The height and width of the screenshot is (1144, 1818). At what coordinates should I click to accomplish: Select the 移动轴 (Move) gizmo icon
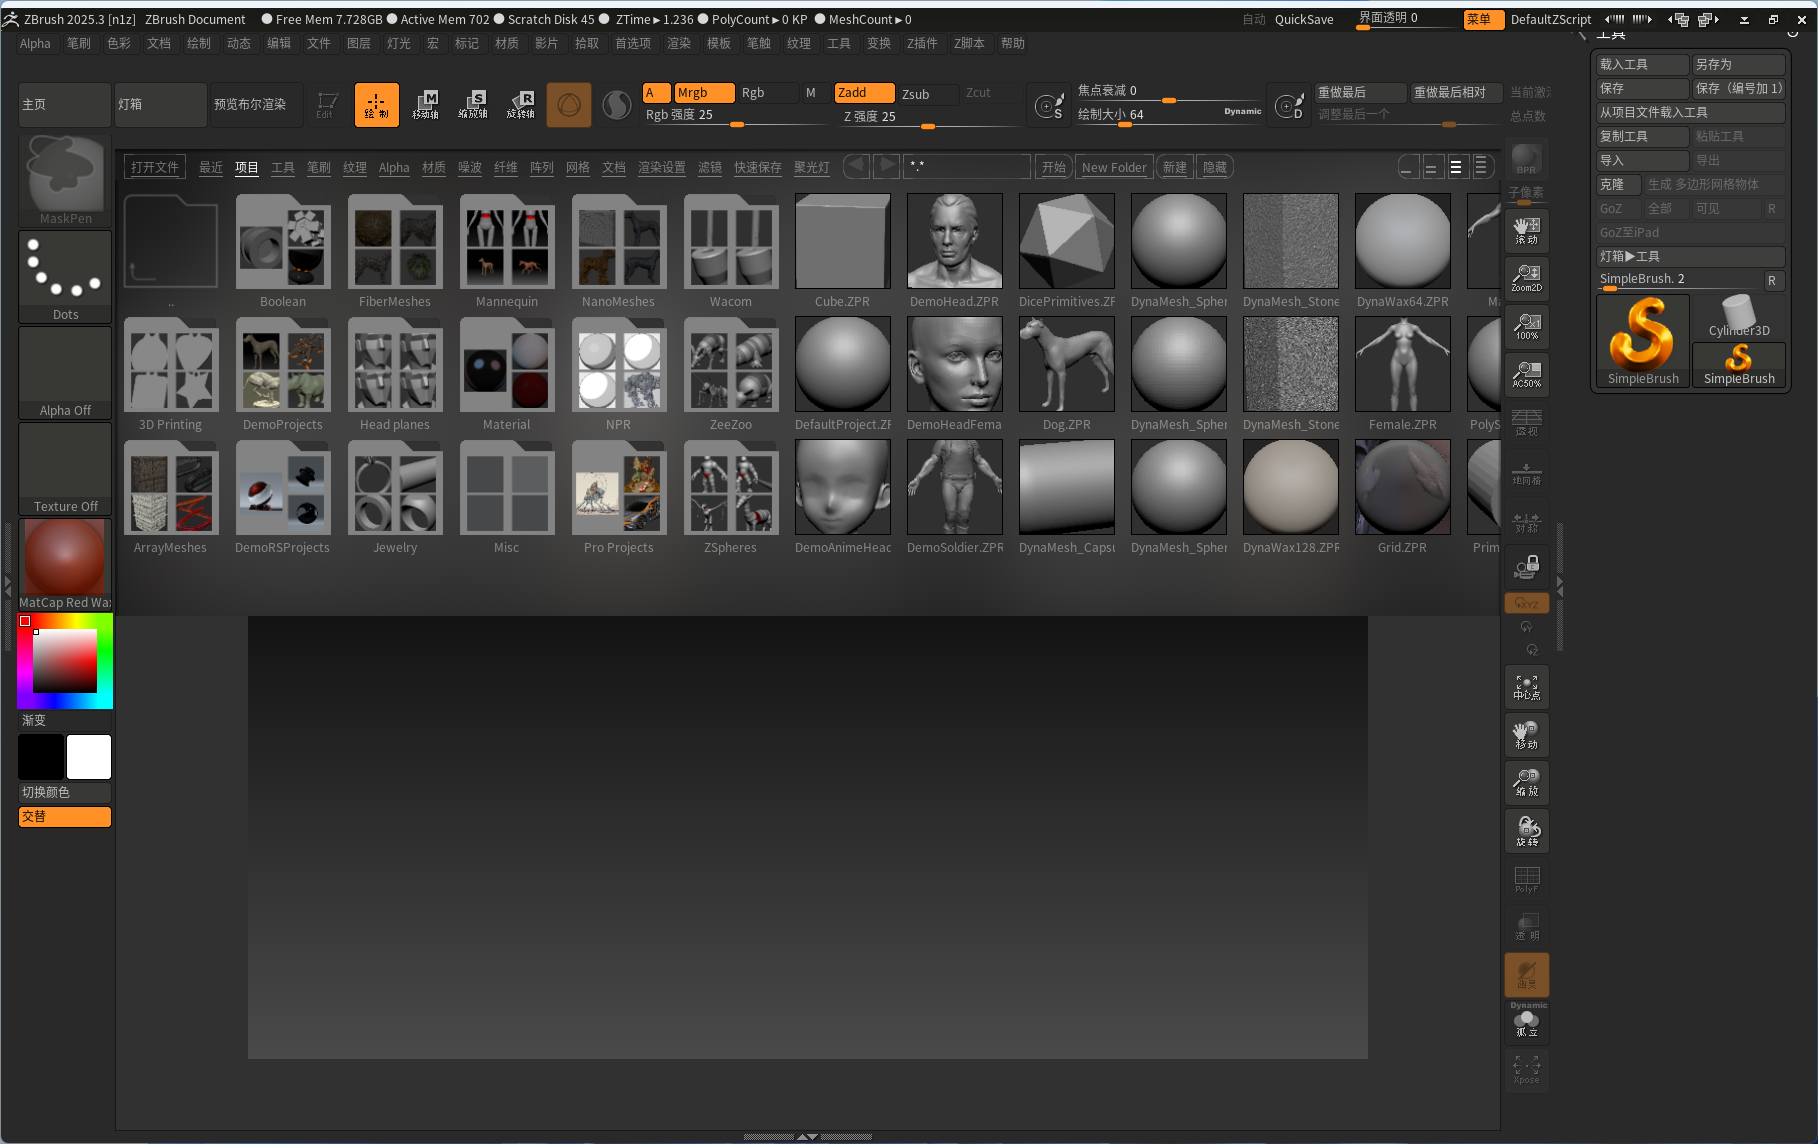[x=425, y=104]
